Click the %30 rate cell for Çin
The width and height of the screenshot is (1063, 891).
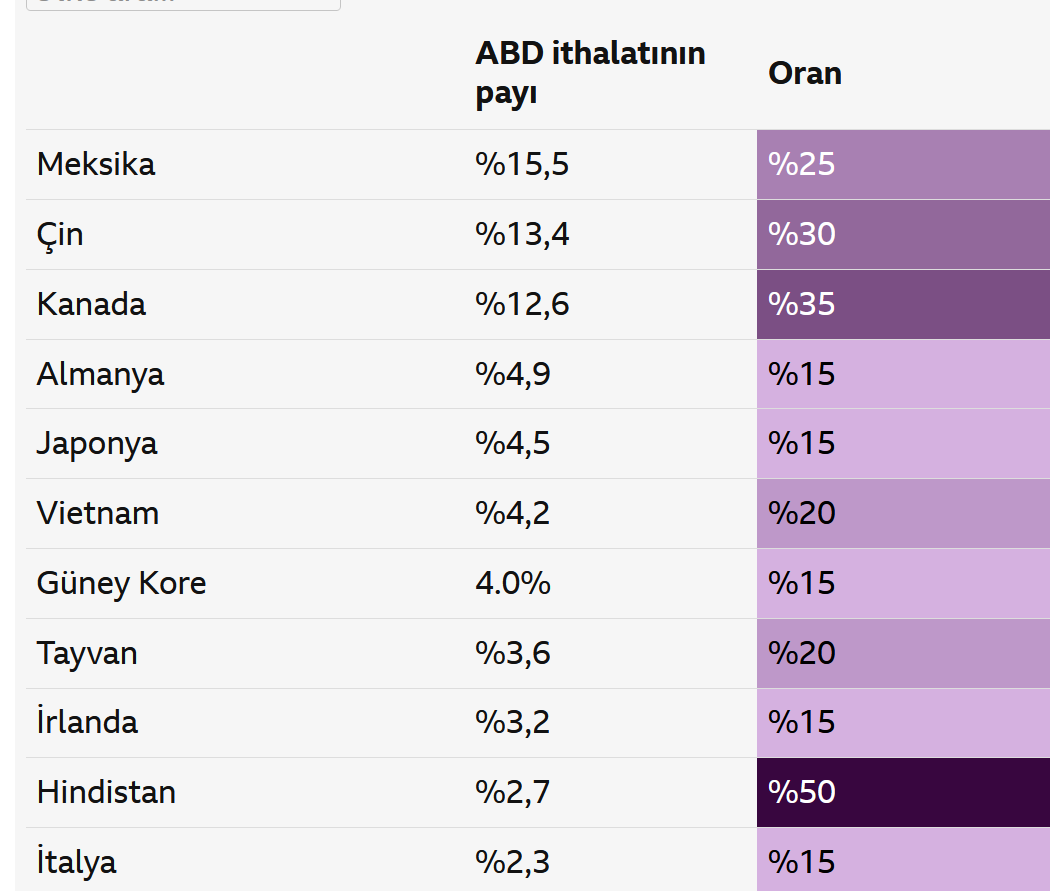point(903,235)
